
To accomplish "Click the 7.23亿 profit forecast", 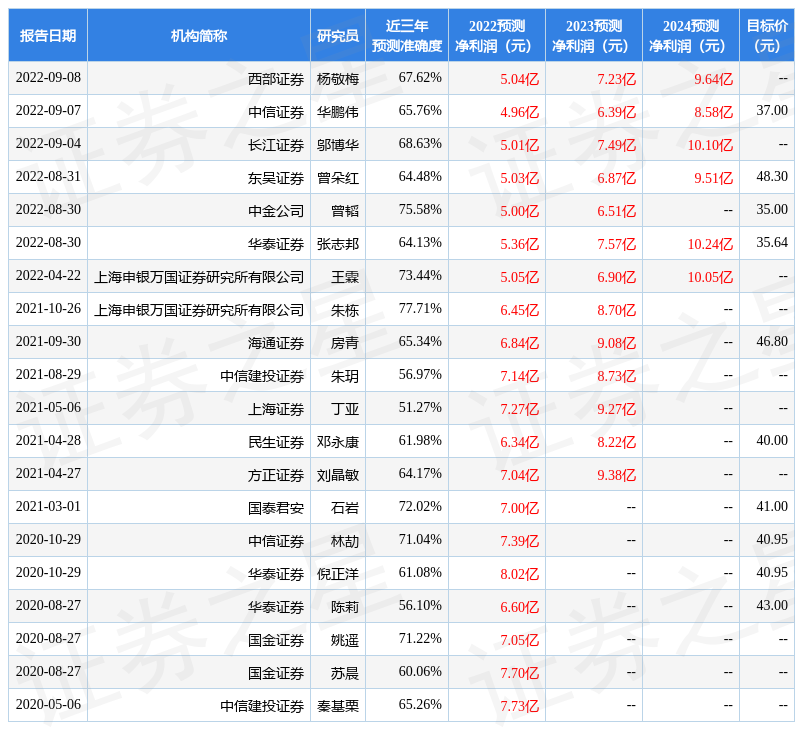I will click(617, 79).
